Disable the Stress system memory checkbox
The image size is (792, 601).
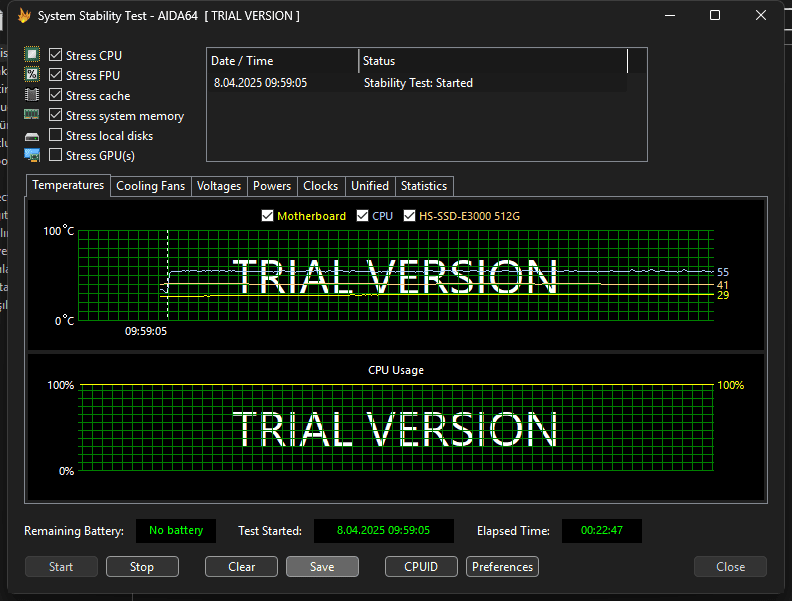[55, 115]
